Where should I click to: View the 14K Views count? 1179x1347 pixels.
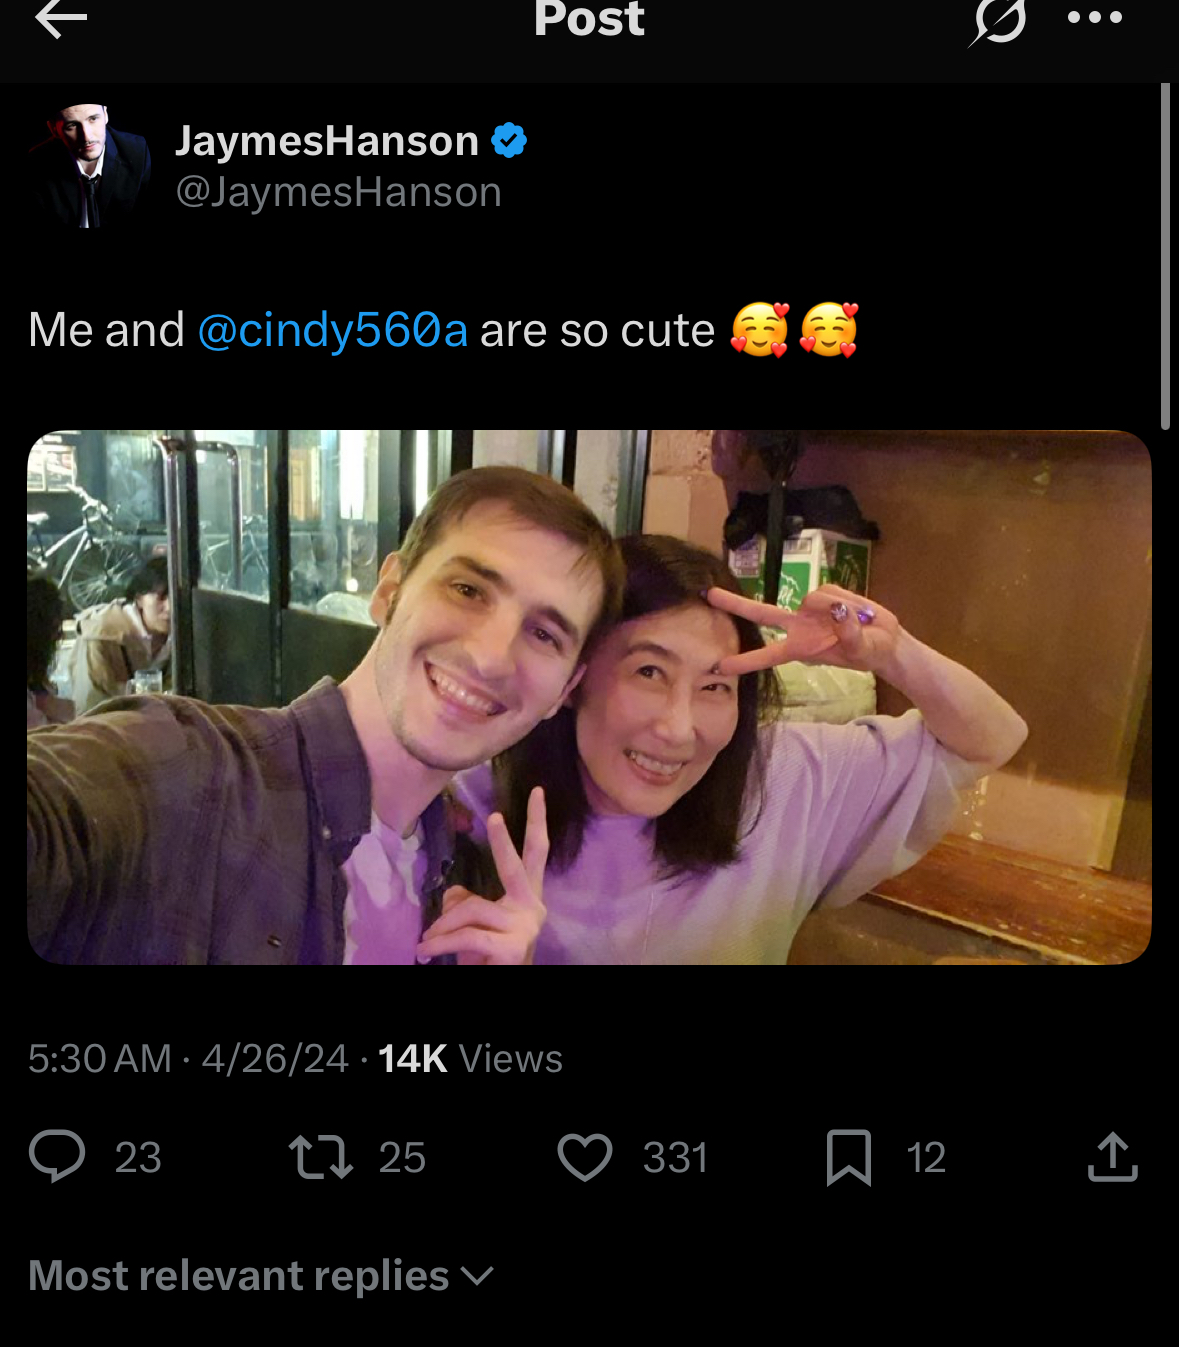(470, 1059)
